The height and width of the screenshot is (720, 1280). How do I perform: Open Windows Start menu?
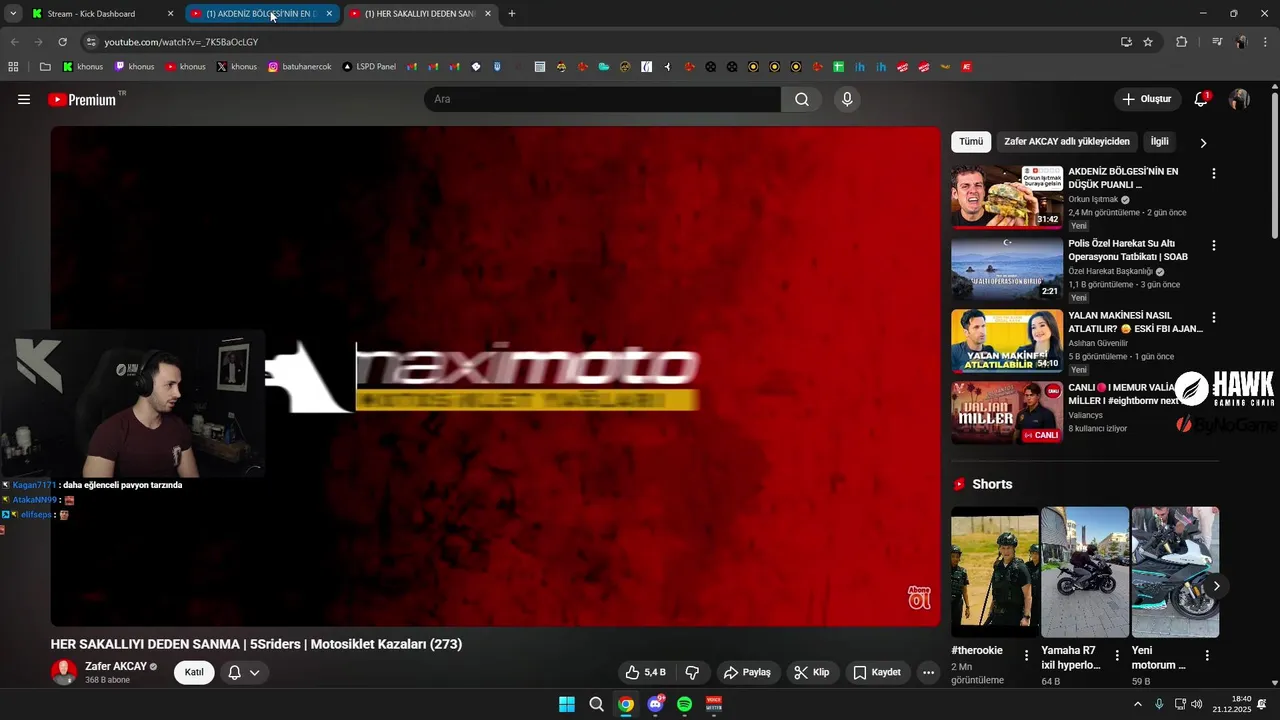tap(567, 704)
